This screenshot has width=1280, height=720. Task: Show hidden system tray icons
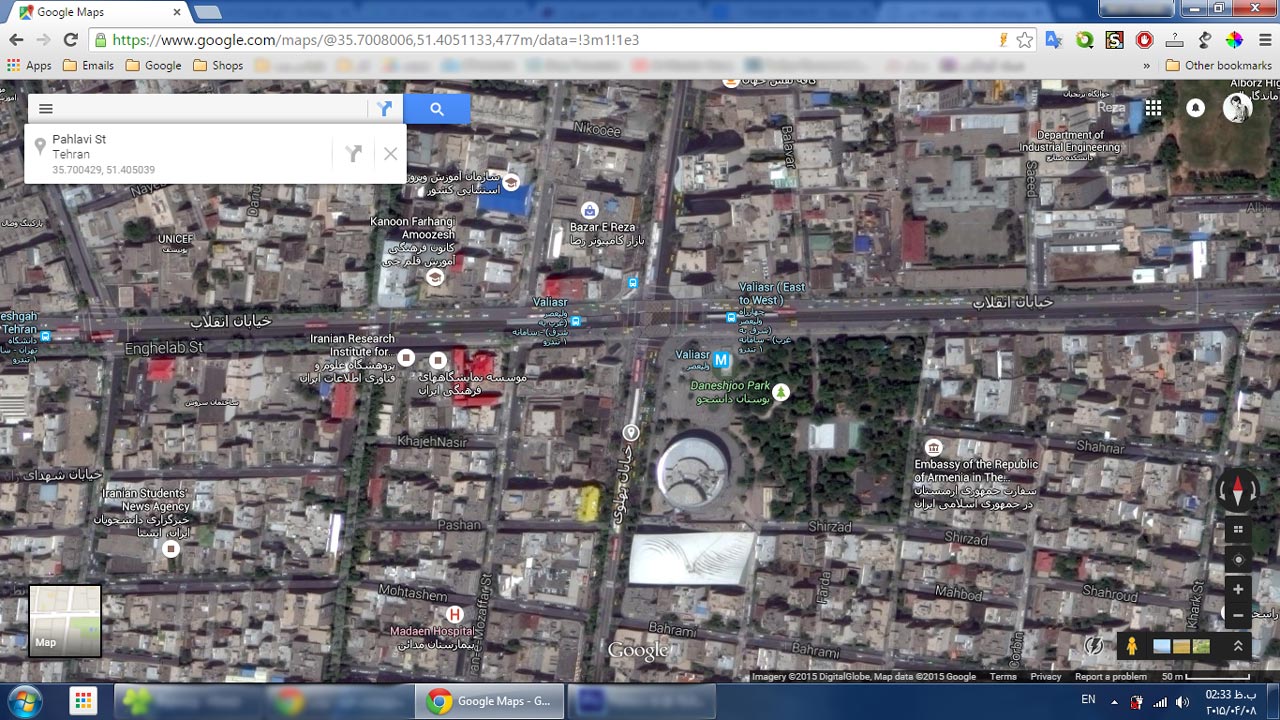1114,701
